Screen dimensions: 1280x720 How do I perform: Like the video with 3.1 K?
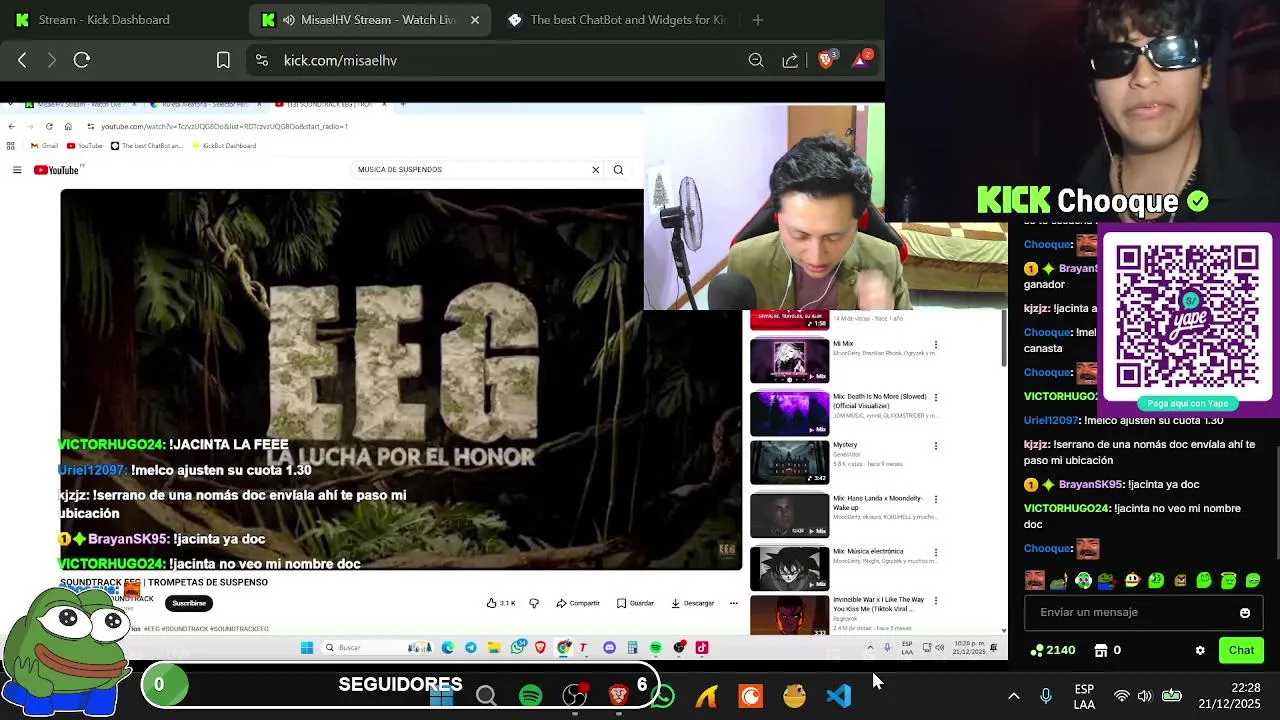tap(501, 603)
